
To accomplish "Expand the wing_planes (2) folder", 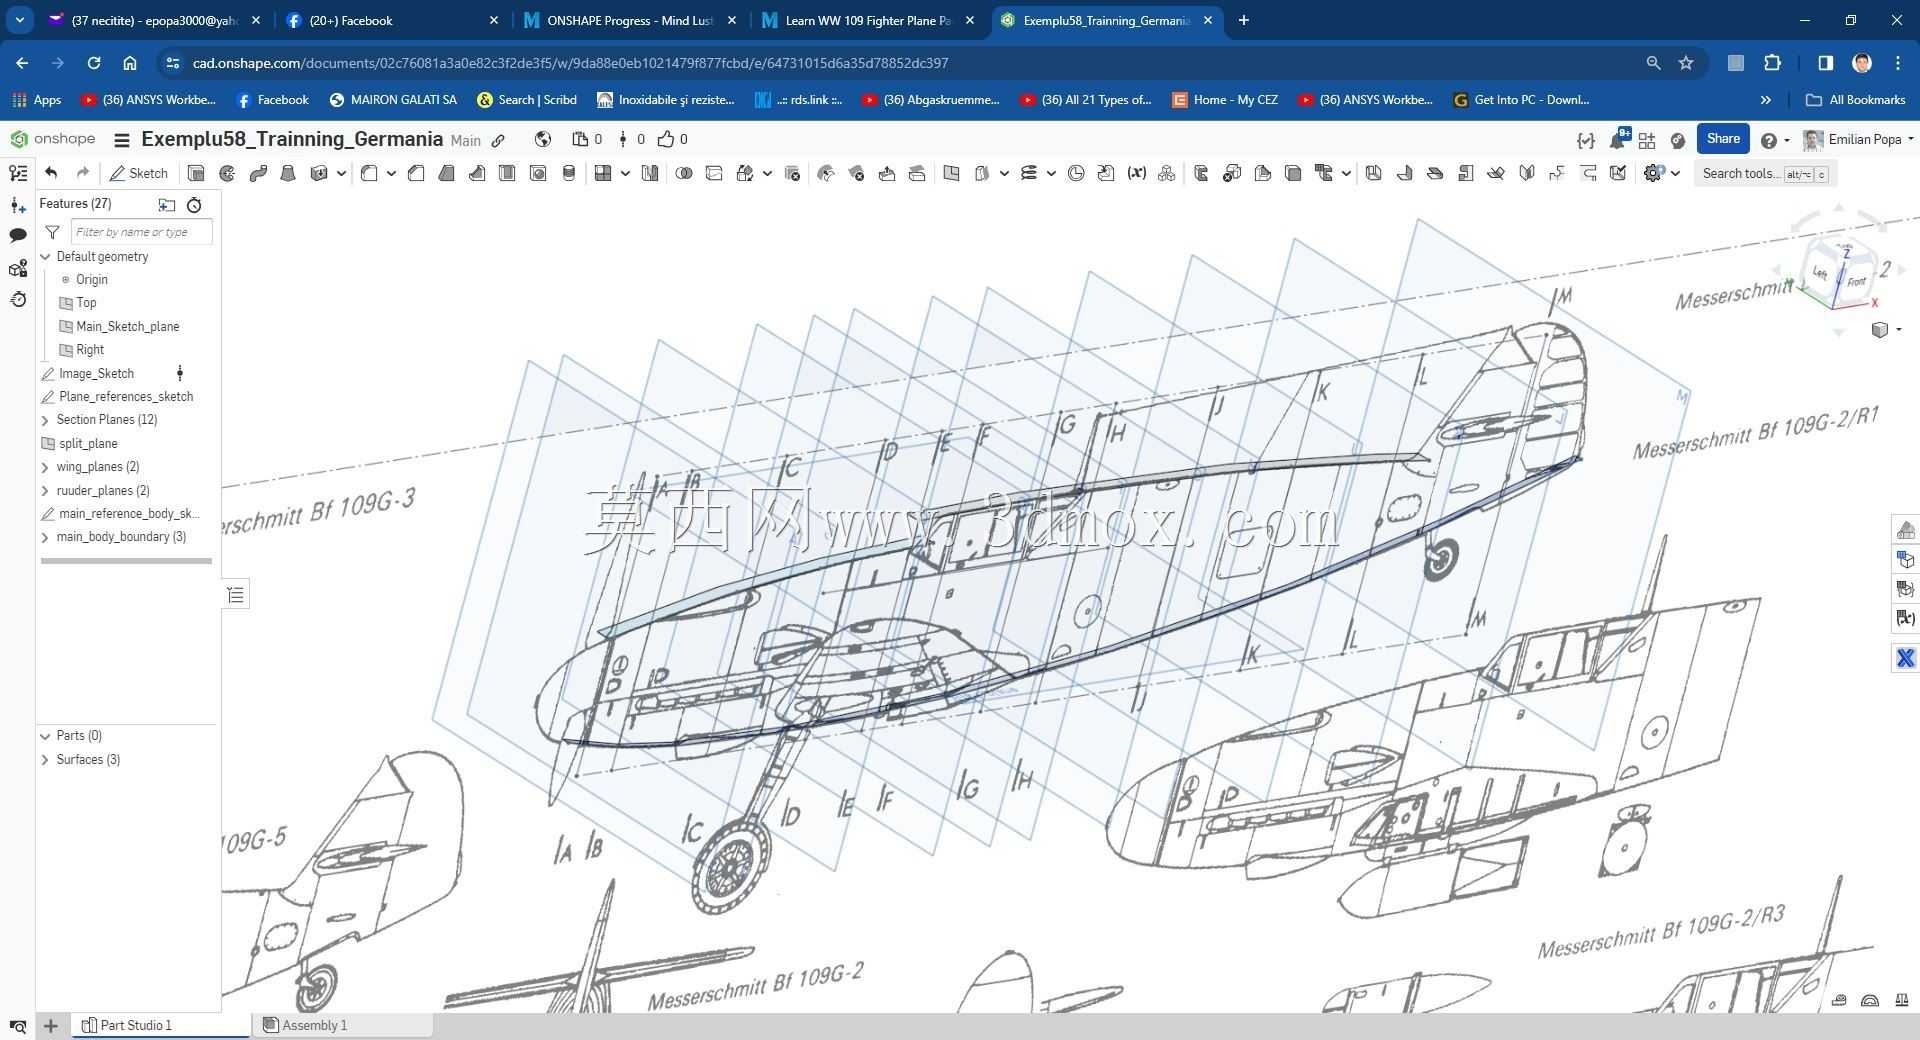I will tap(45, 467).
